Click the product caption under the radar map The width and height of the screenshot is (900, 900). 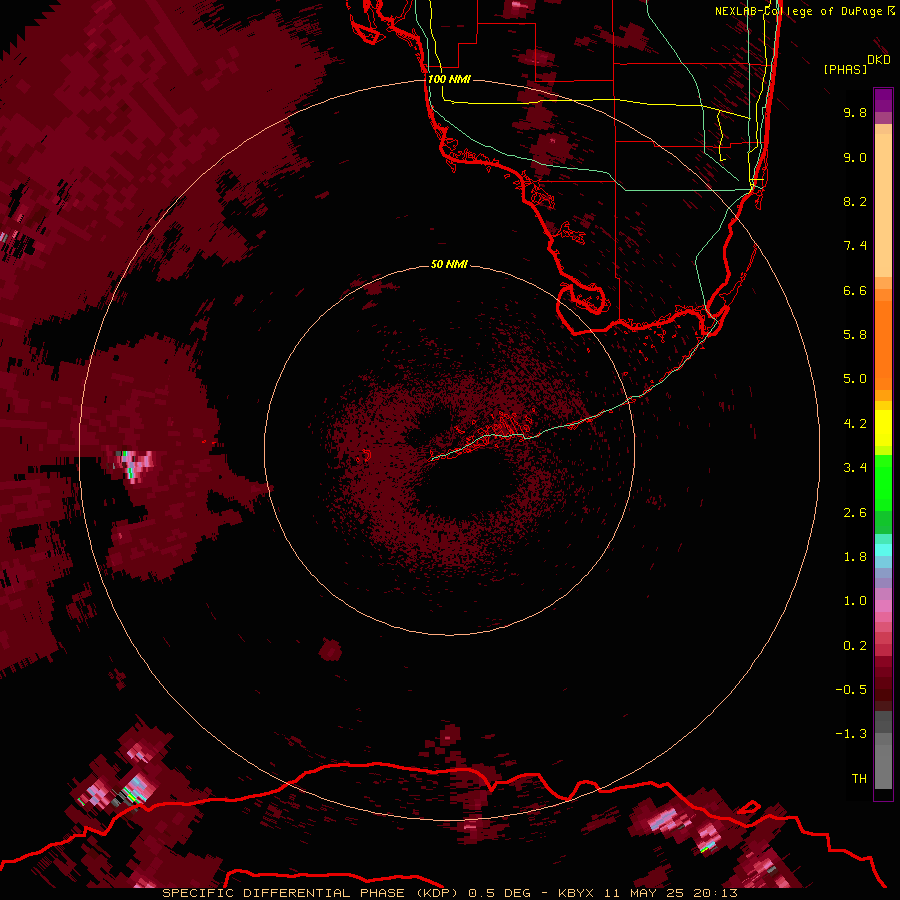click(x=449, y=893)
